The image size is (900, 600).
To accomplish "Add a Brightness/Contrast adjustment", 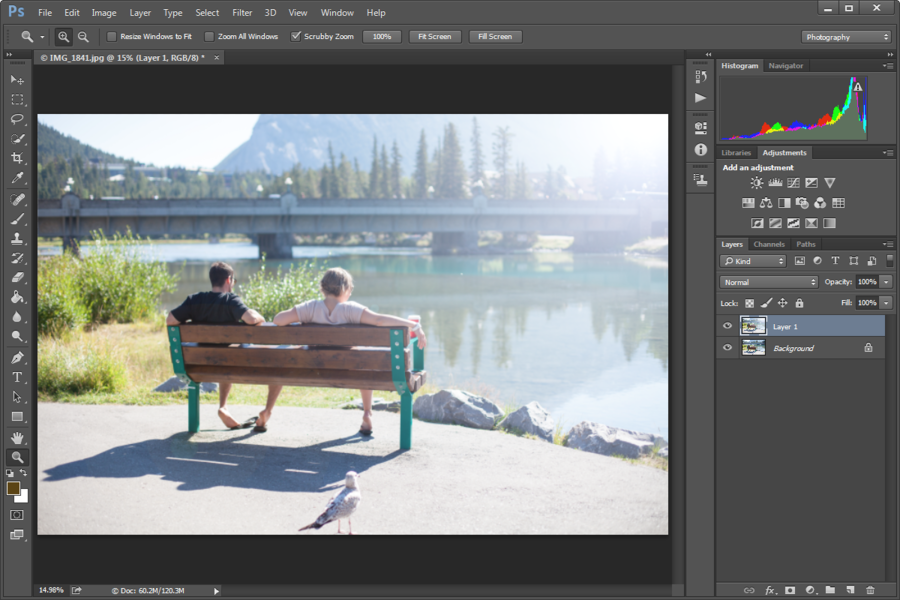I will point(756,183).
